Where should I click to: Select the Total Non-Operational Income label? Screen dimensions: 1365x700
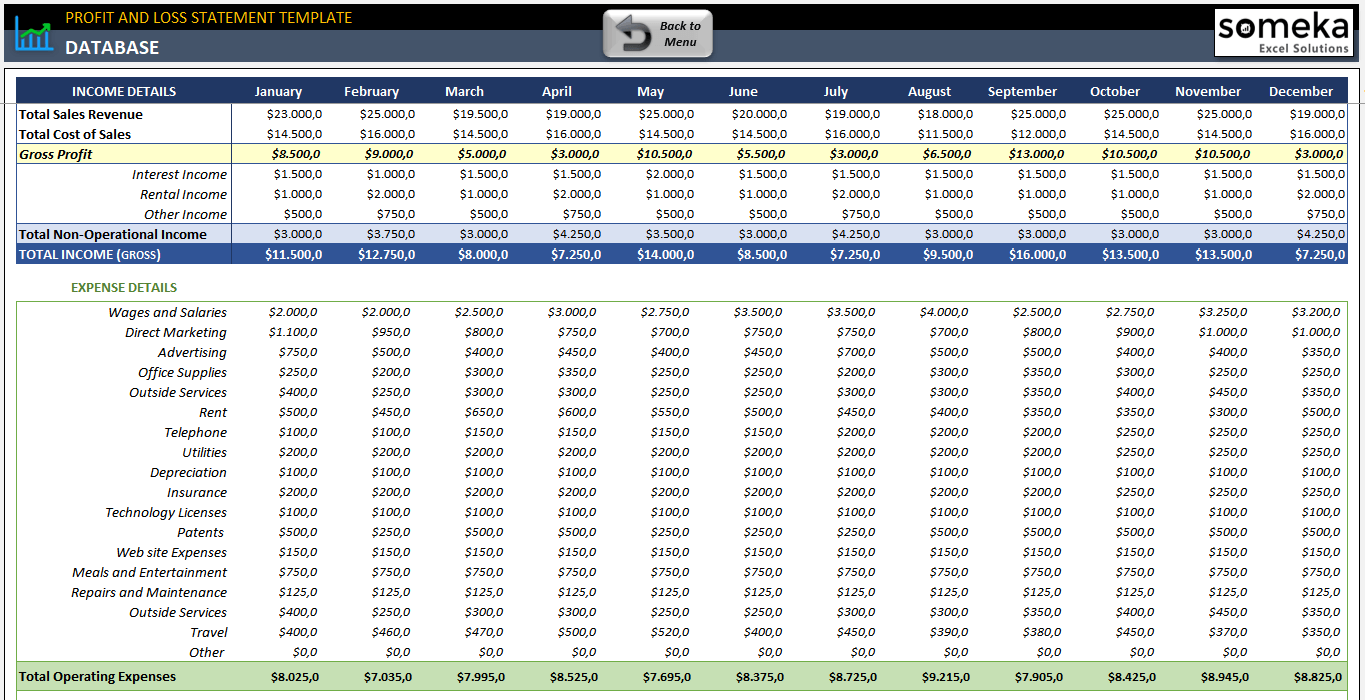click(x=113, y=234)
